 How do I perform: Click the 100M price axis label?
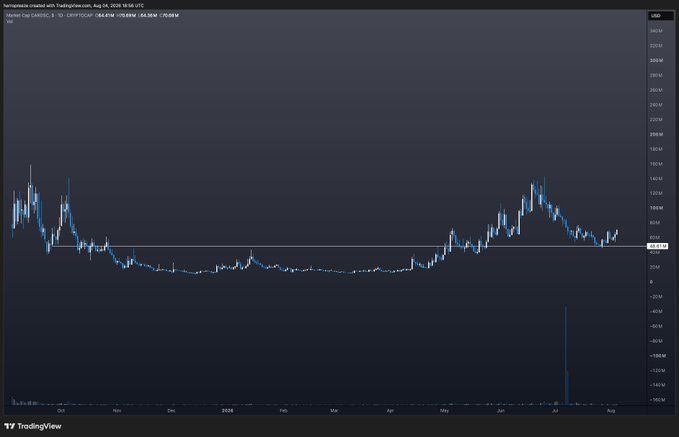pyautogui.click(x=656, y=208)
